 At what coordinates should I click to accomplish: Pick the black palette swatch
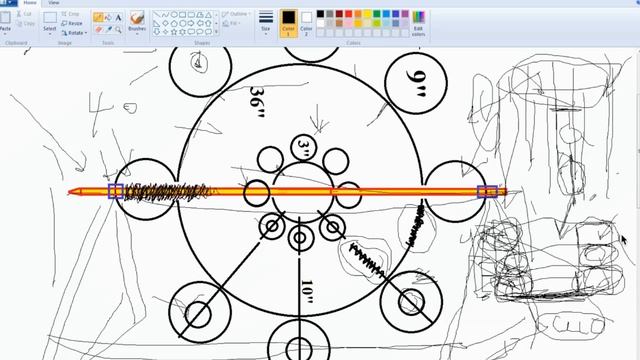(320, 14)
